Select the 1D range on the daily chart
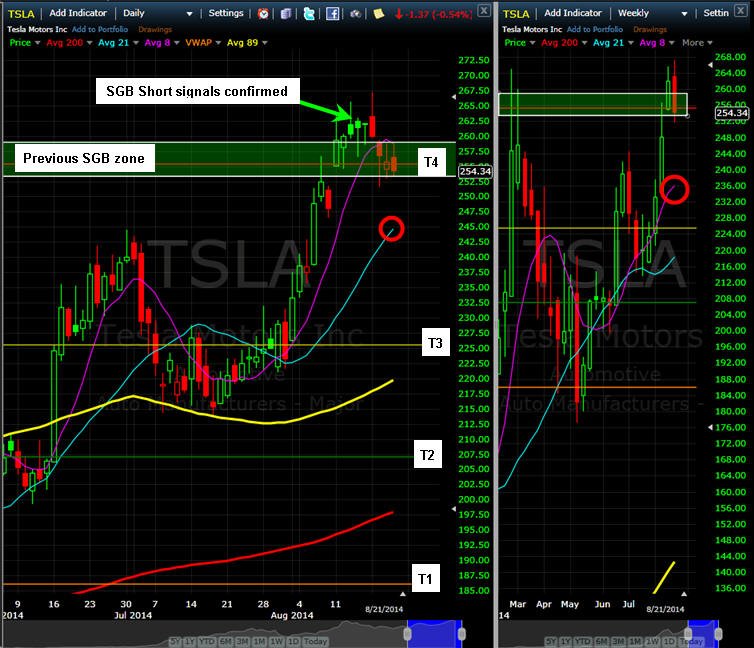Image resolution: width=754 pixels, height=648 pixels. click(x=293, y=641)
